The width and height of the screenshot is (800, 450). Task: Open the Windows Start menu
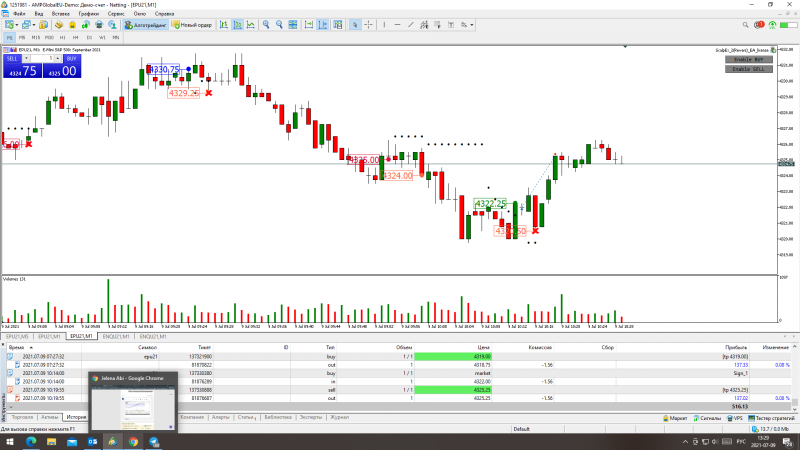(10, 442)
